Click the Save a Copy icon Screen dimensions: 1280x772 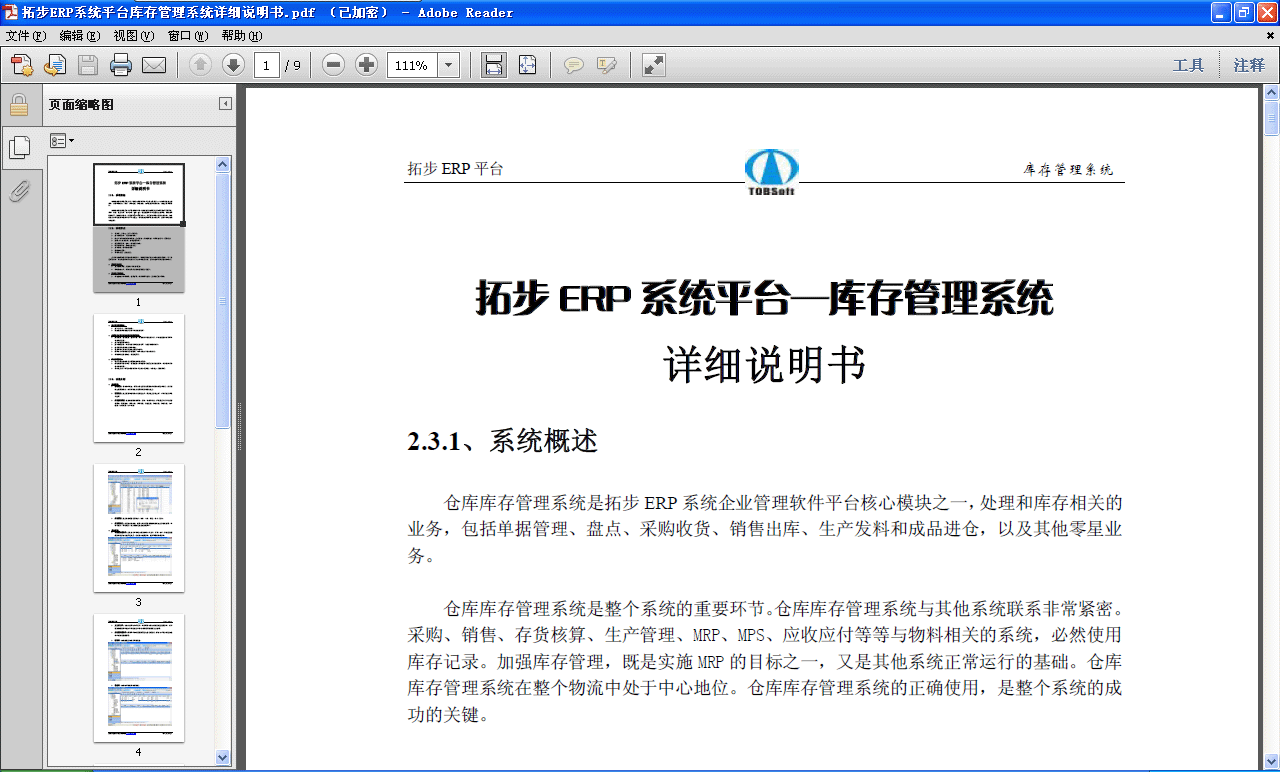(88, 64)
